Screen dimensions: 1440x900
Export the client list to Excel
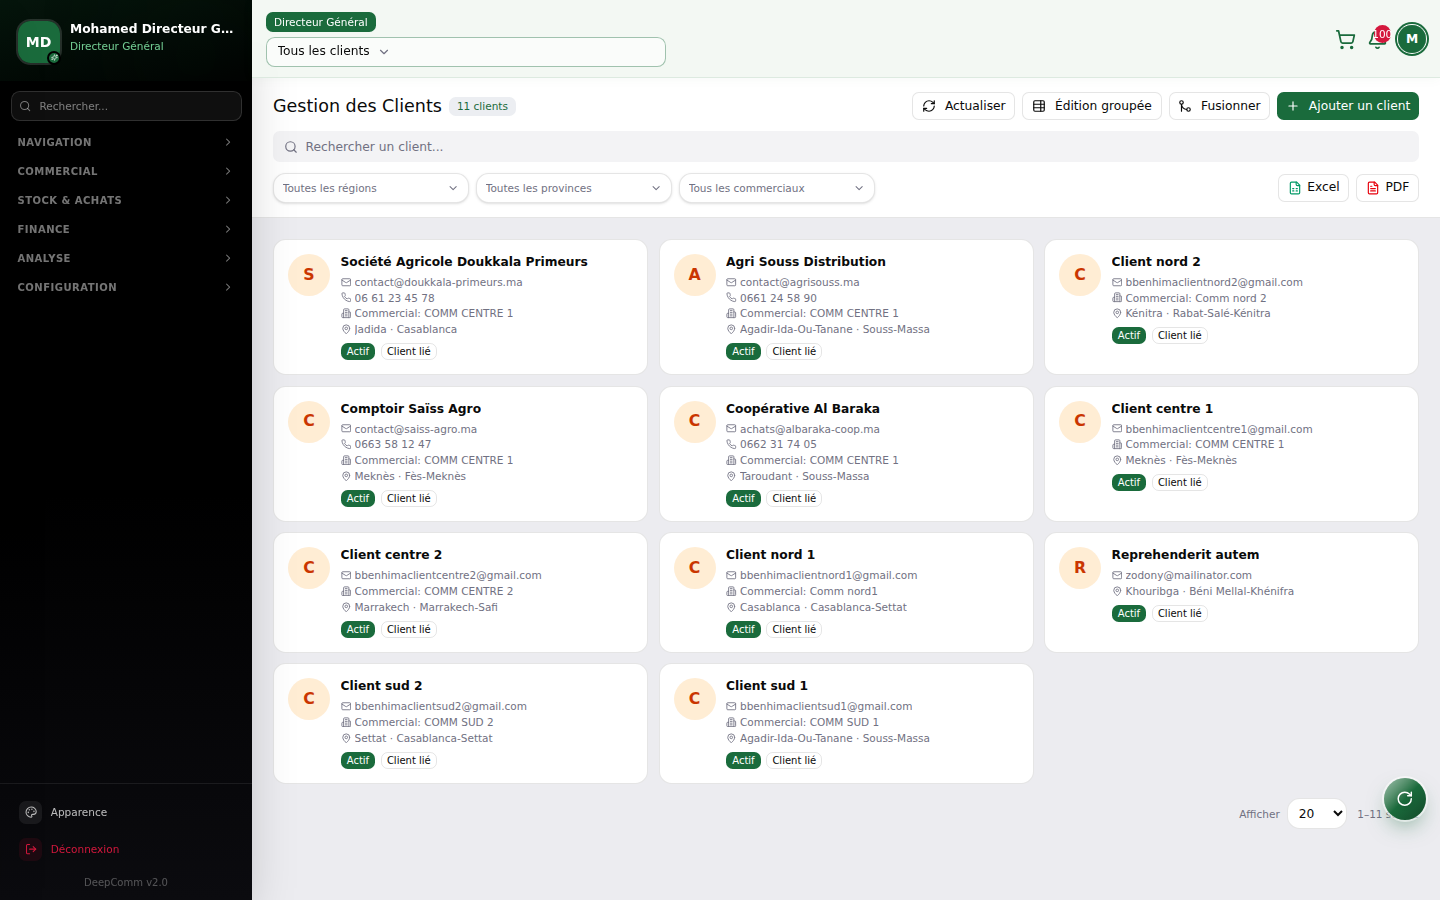[1314, 188]
